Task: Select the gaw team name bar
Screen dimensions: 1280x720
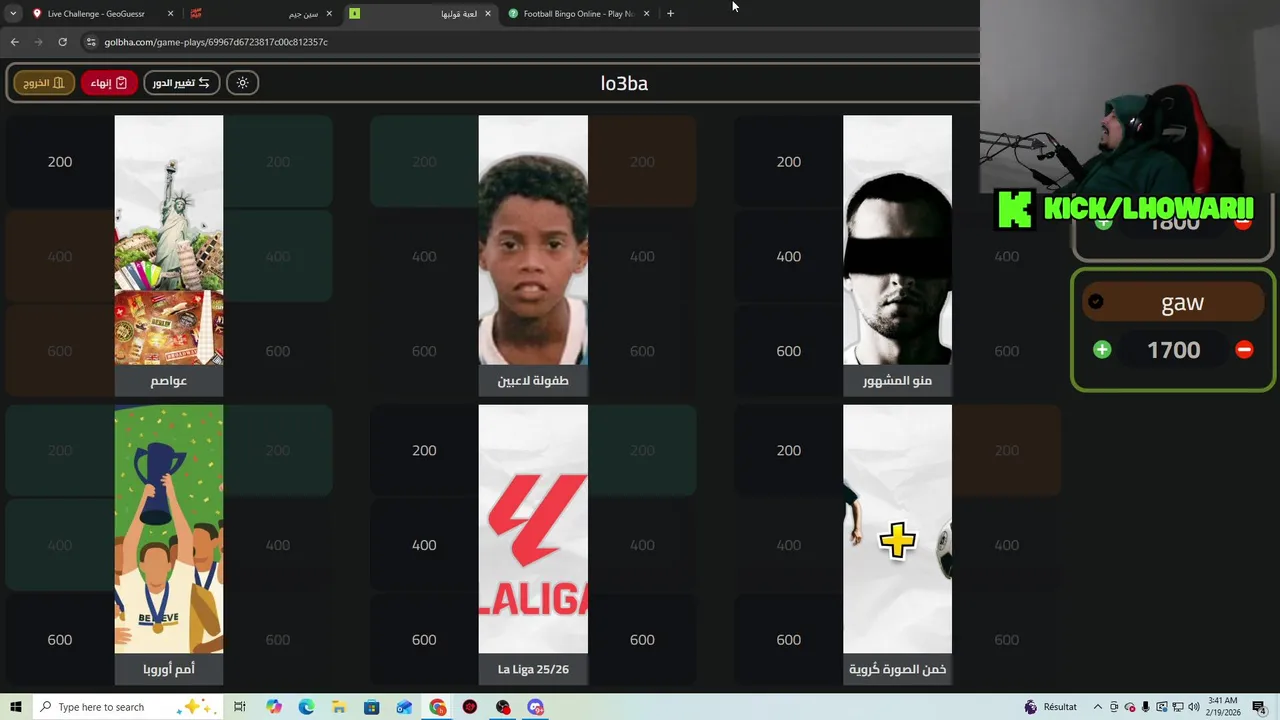Action: (x=1174, y=302)
